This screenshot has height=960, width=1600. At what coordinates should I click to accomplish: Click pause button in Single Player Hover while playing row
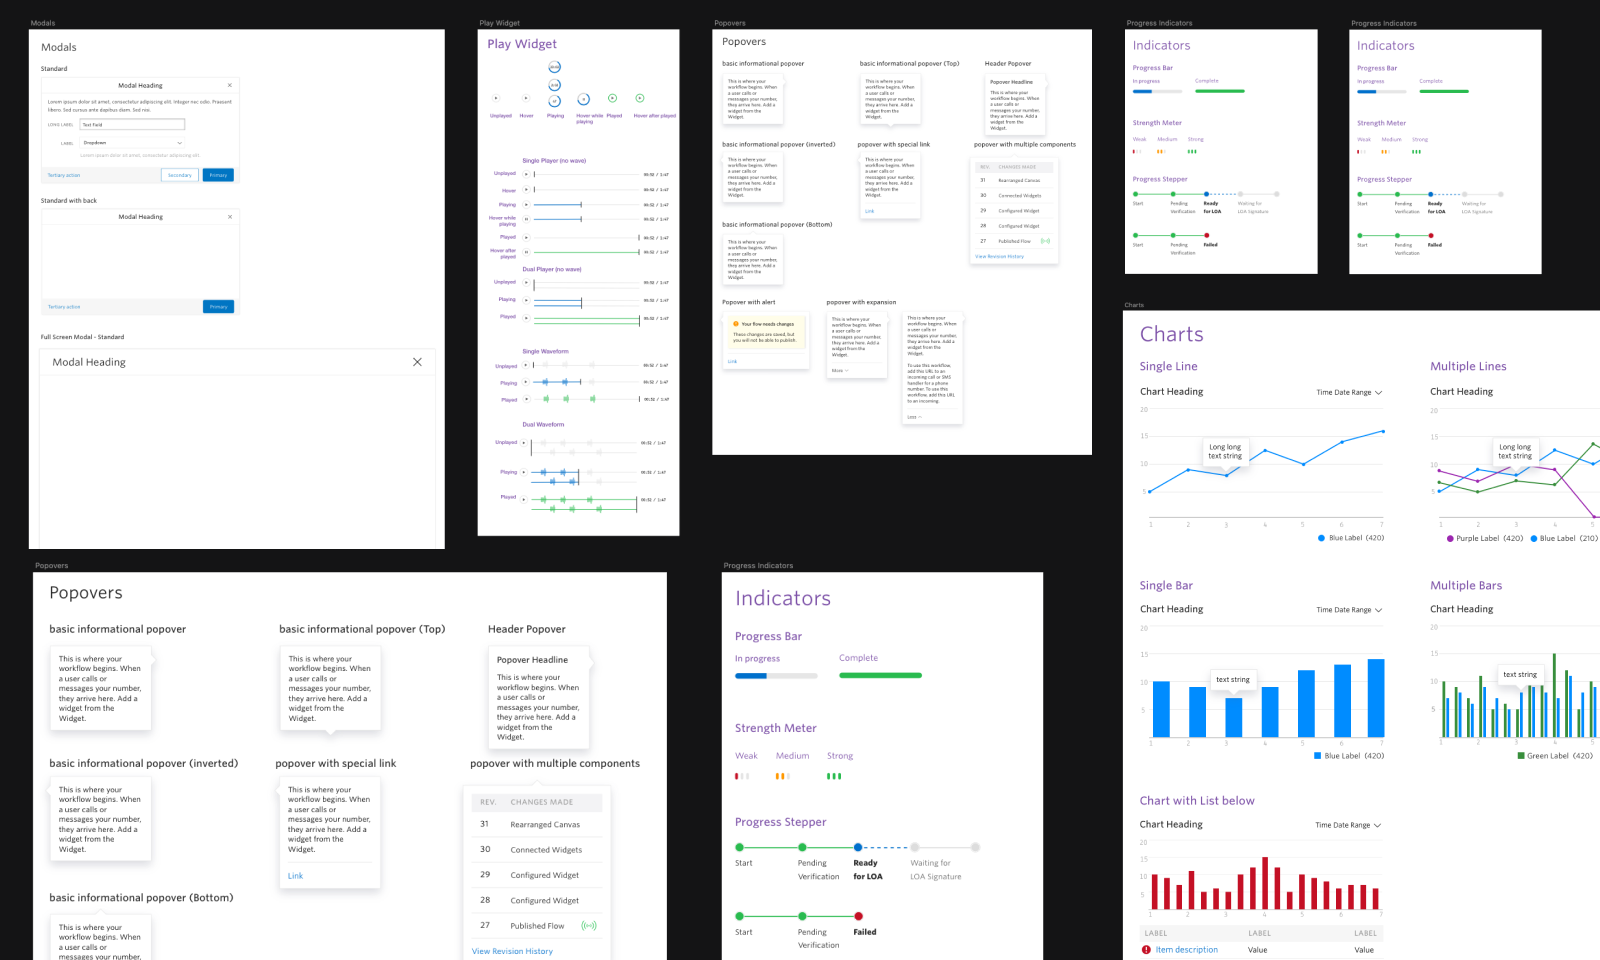525,219
